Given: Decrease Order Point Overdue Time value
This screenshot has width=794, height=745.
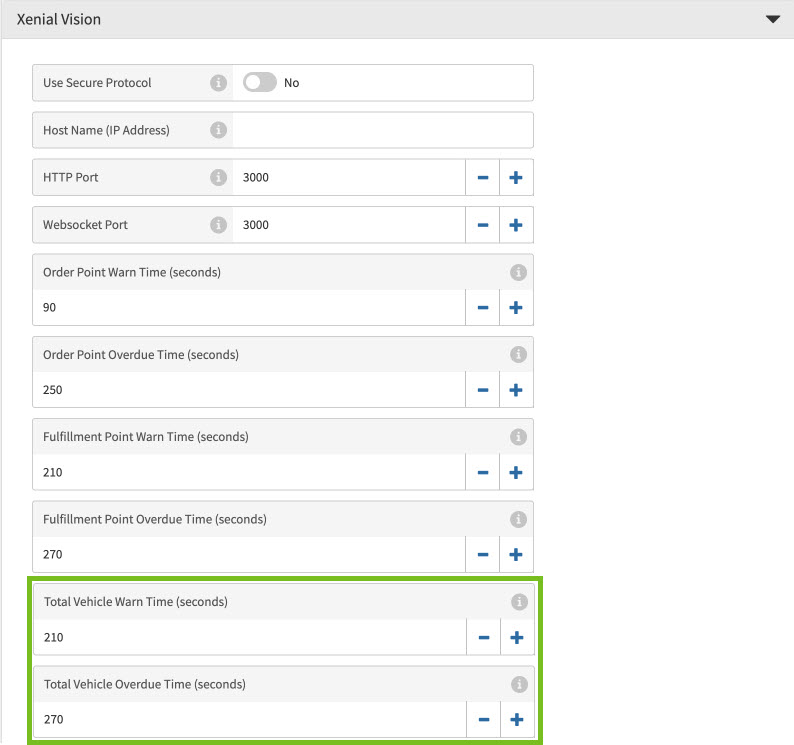Looking at the screenshot, I should [x=482, y=390].
